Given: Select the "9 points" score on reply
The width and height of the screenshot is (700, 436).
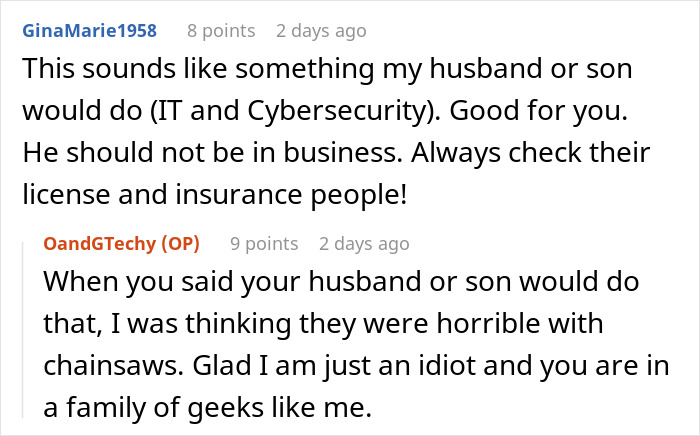Looking at the screenshot, I should coord(264,244).
